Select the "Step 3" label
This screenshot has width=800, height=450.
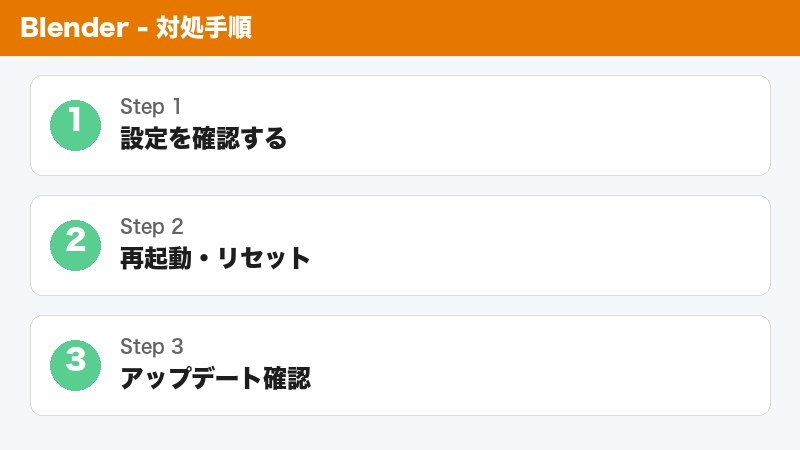point(151,347)
